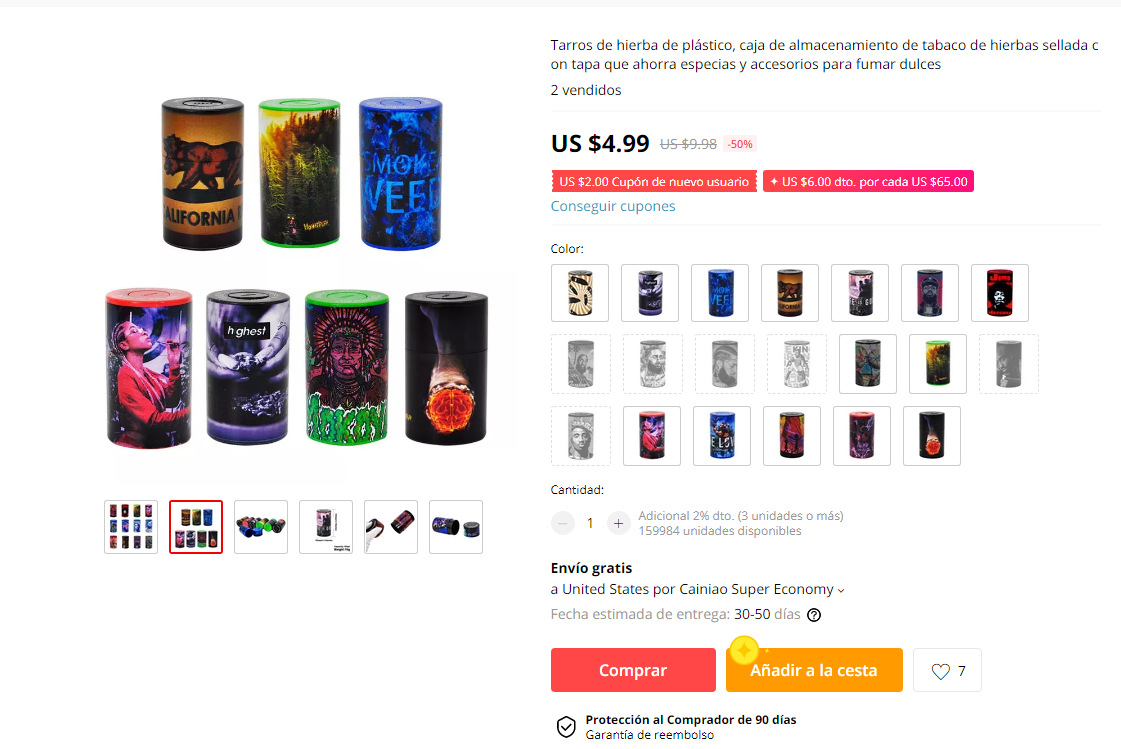Expand Cainiao Super Economy shipping dropdown

pos(841,590)
